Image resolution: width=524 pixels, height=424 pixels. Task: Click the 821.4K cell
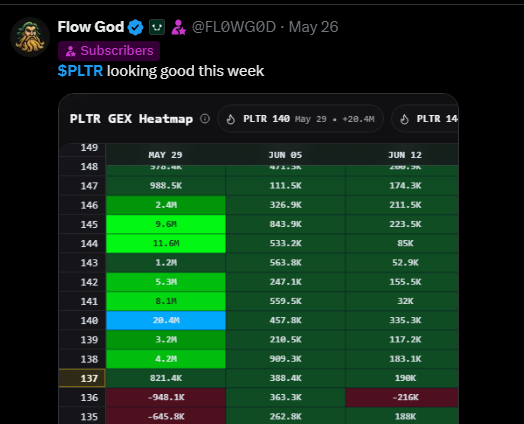pyautogui.click(x=166, y=378)
